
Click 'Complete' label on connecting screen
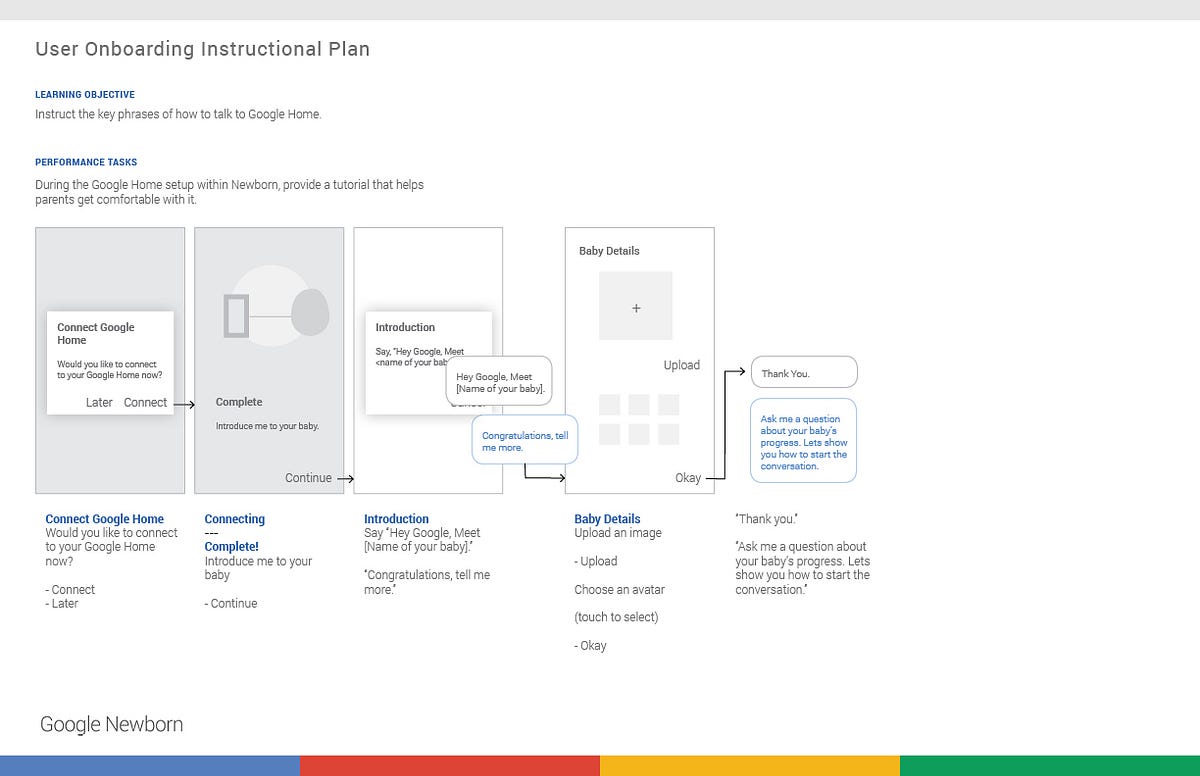tap(239, 402)
